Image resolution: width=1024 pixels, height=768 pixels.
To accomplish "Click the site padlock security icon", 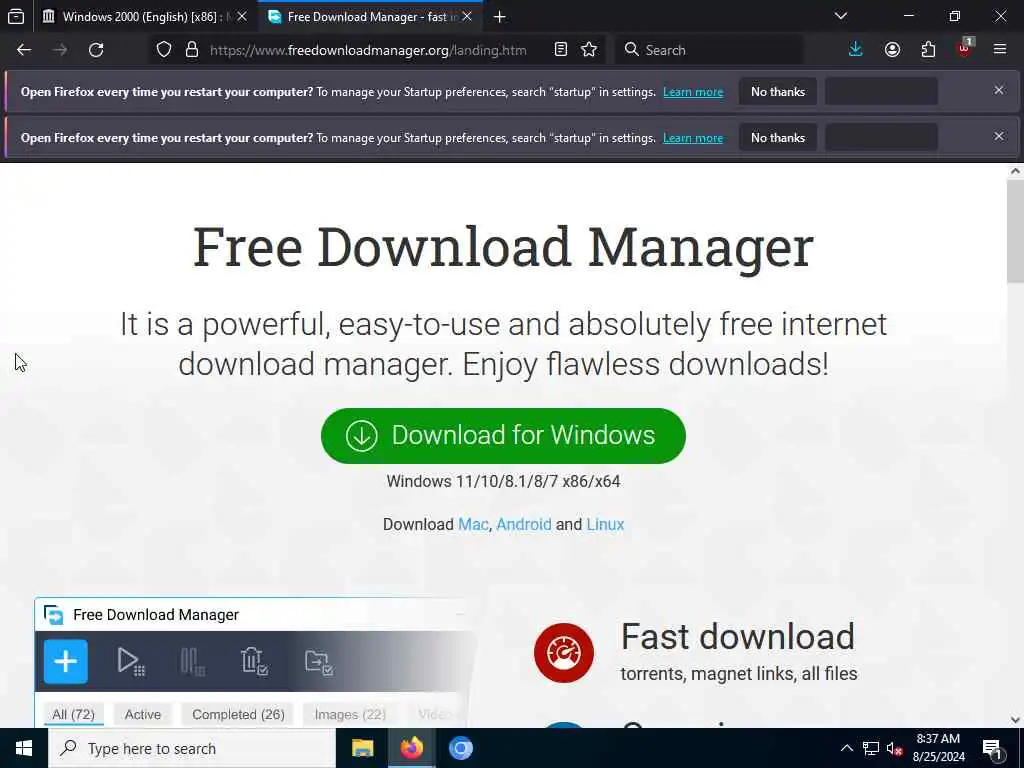I will pos(191,50).
